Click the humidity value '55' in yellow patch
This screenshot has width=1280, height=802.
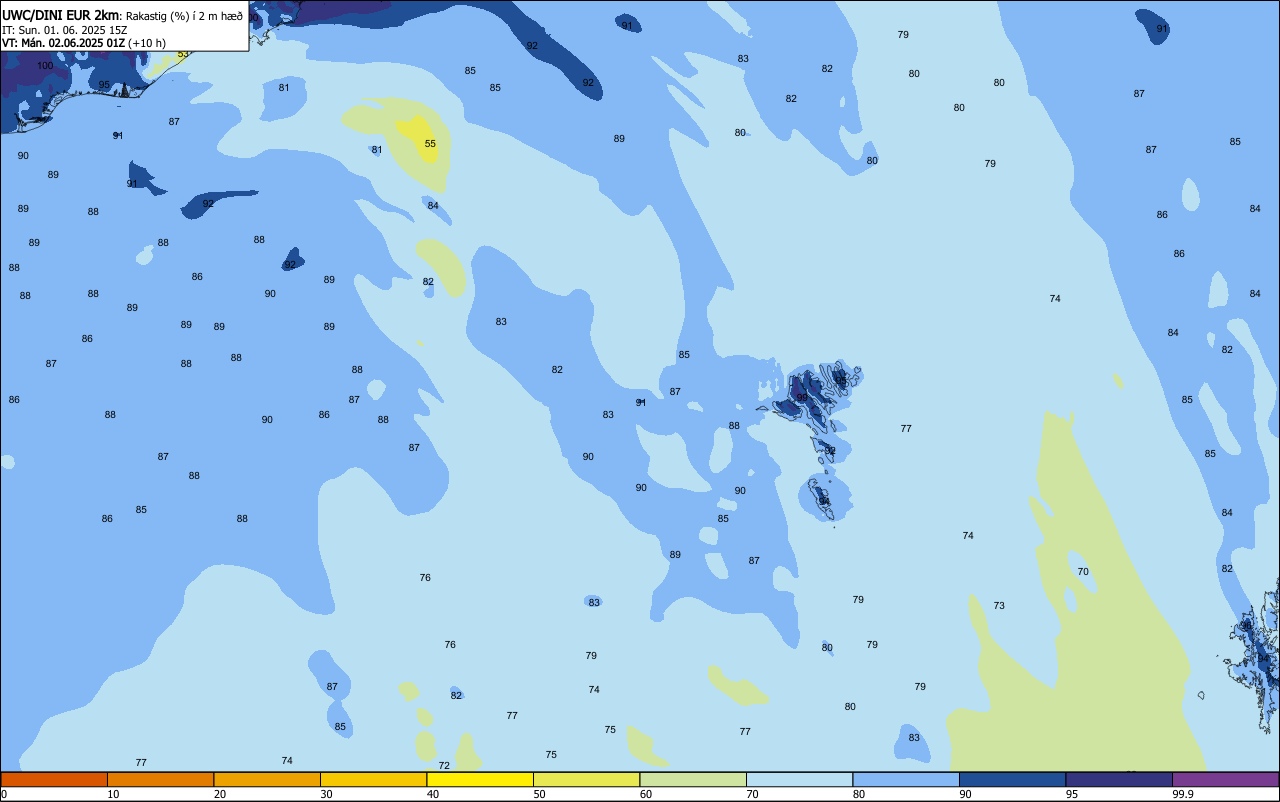[430, 144]
